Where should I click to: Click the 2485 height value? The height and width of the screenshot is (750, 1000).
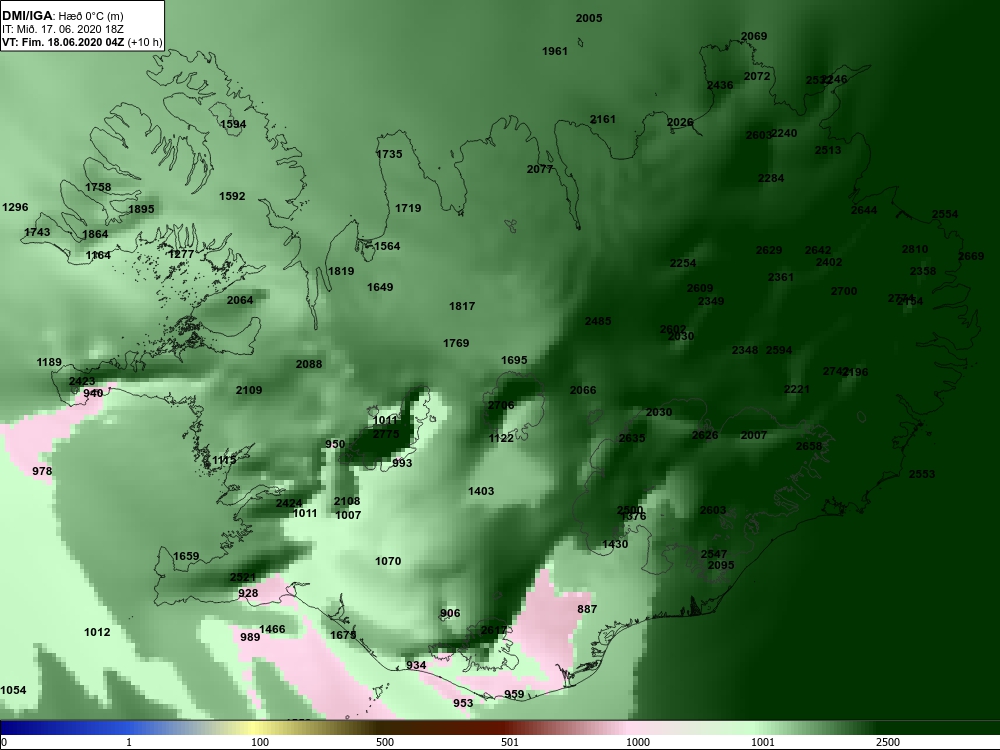(598, 321)
